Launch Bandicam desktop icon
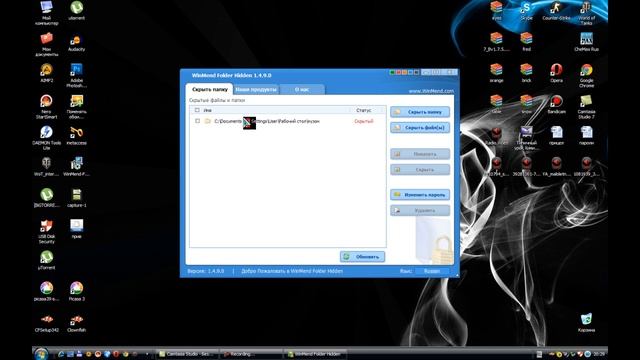Viewport: 640px width, 360px height. 556,104
